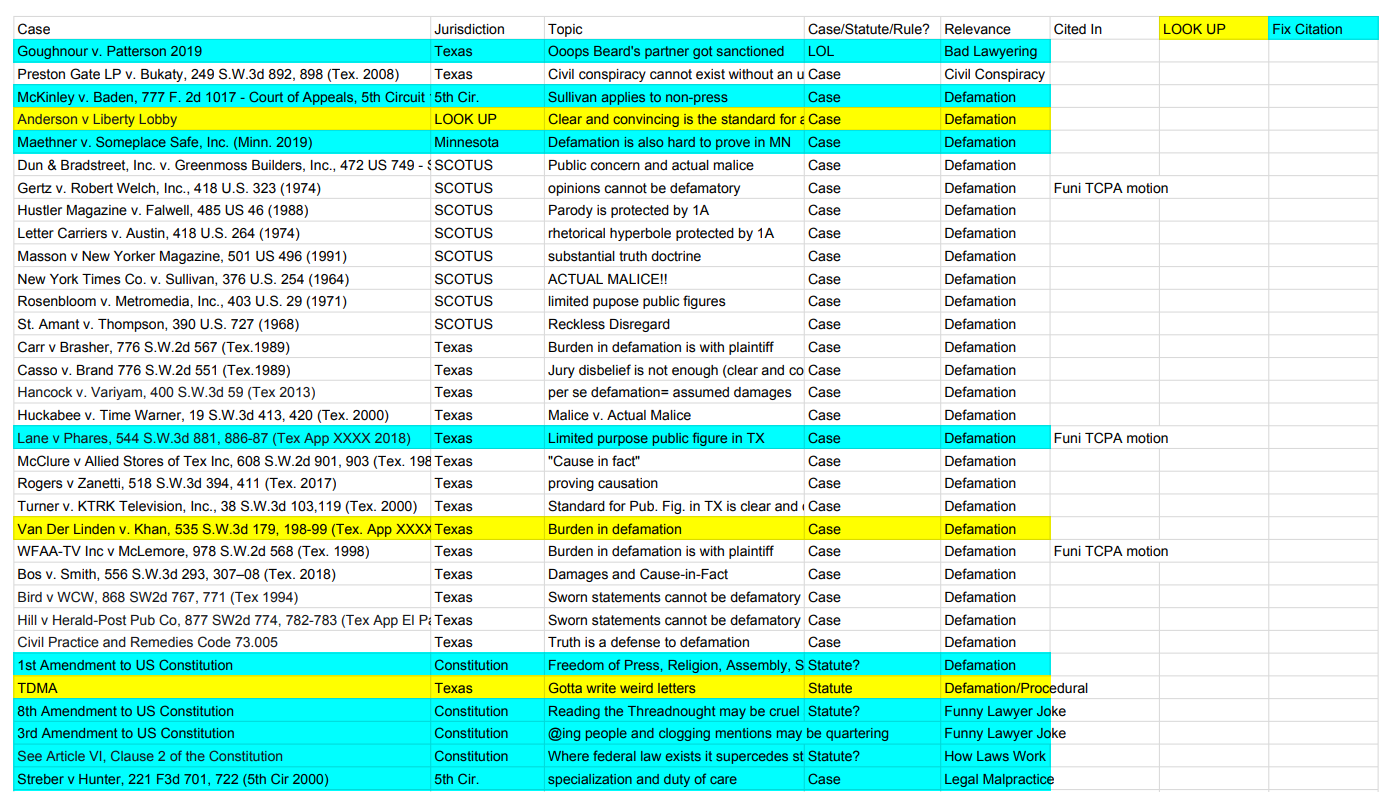Click the 'Case/Statute/Rule?' header cell

click(x=872, y=29)
